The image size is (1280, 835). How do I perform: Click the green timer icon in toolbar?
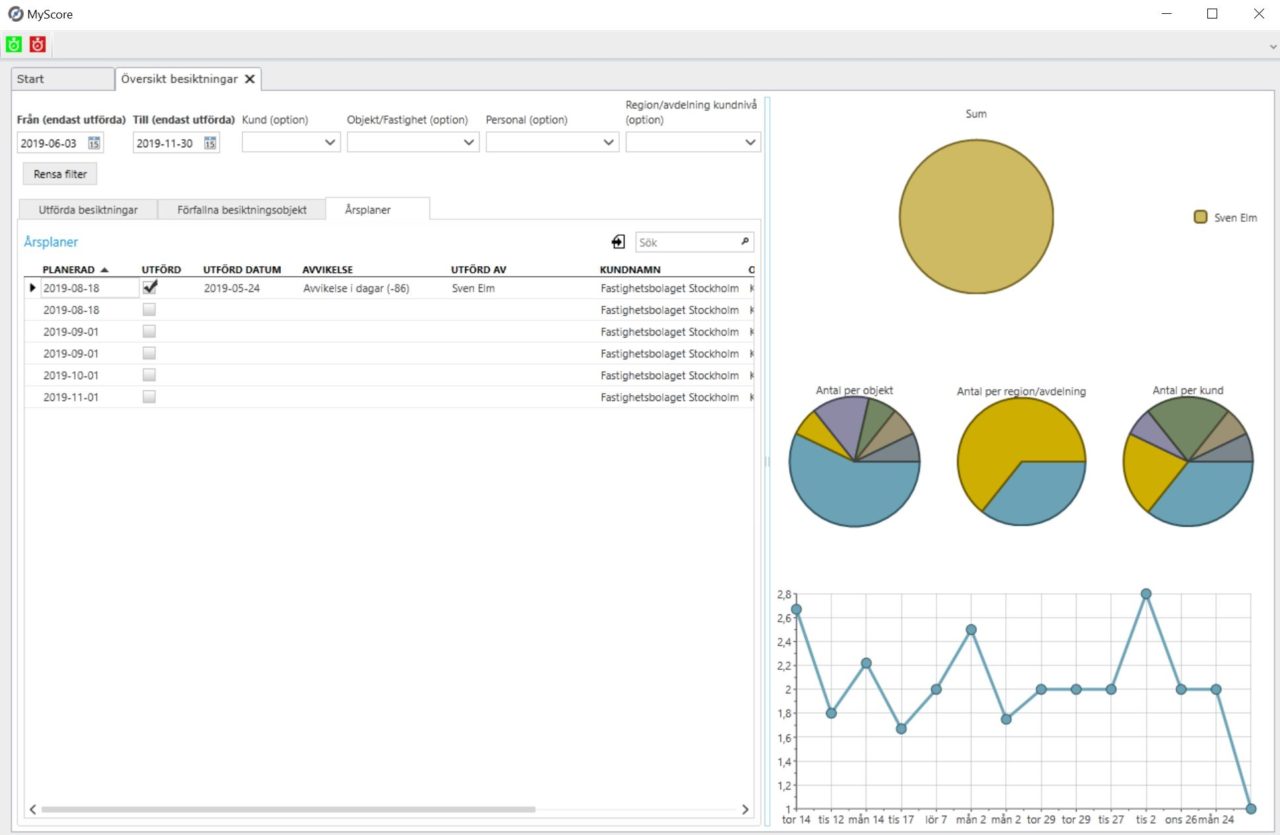[x=14, y=44]
